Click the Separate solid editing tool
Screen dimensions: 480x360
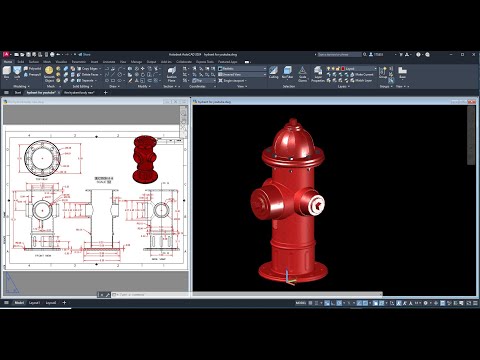point(86,81)
